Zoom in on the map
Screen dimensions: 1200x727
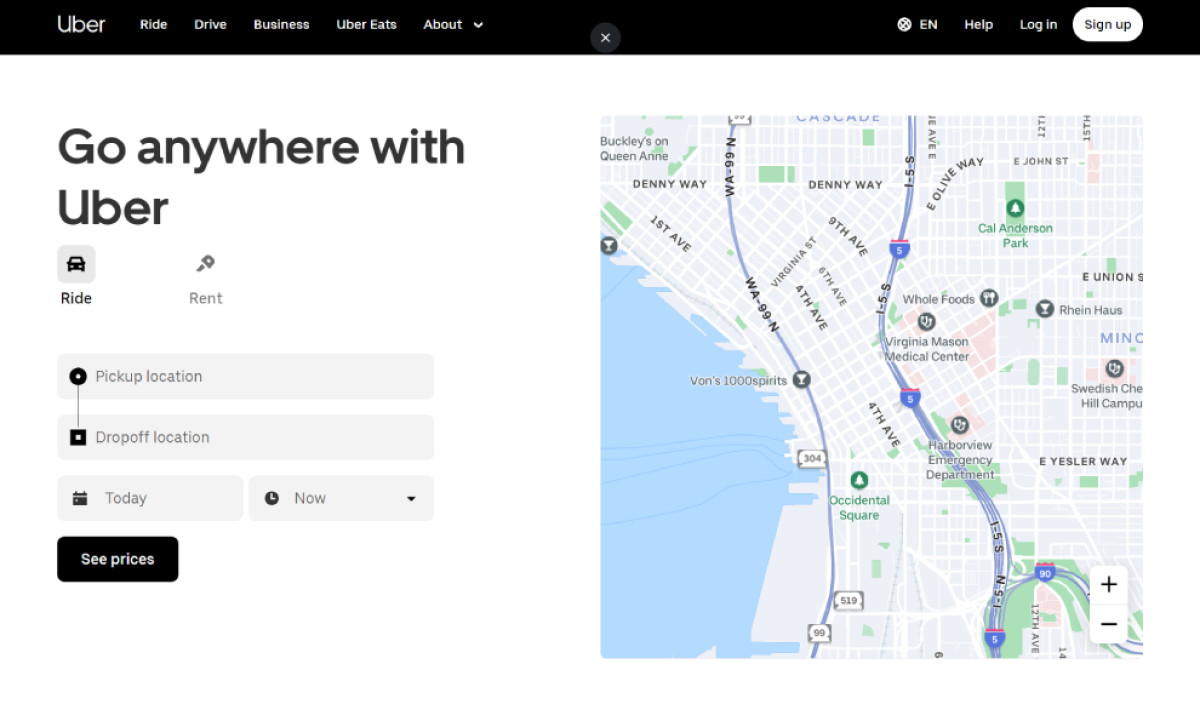[x=1108, y=585]
